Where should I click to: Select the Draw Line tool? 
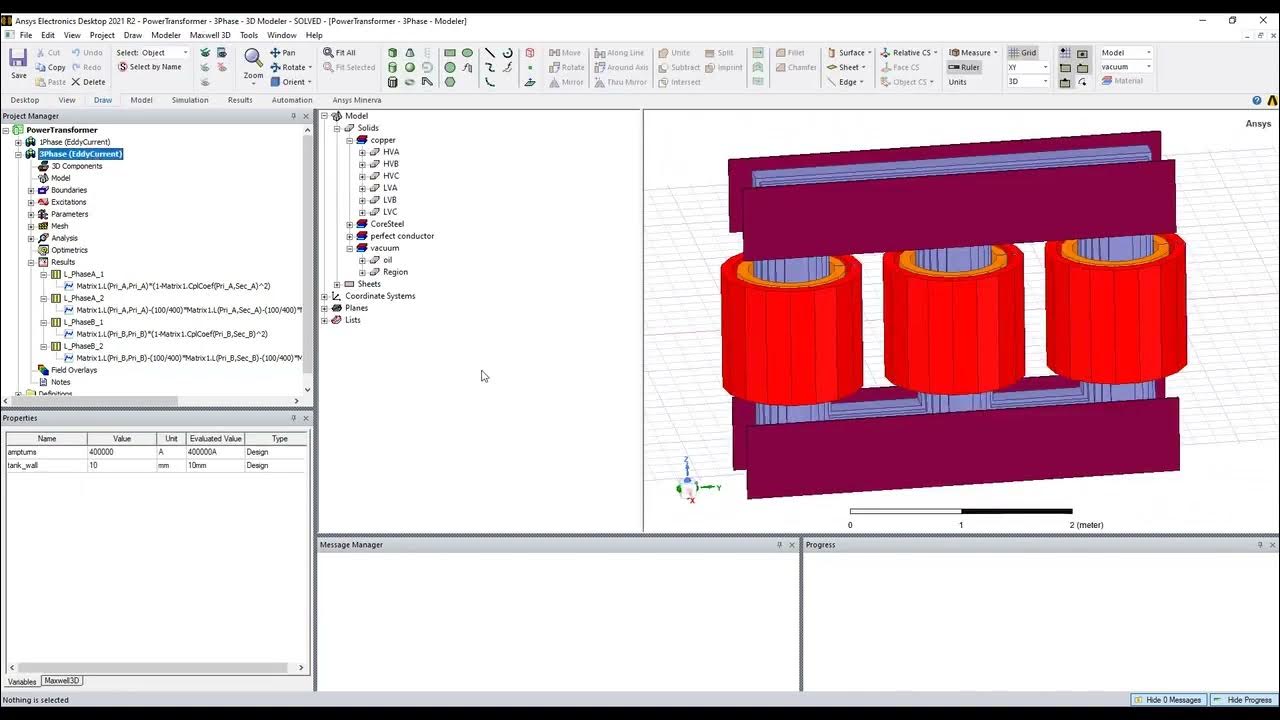pyautogui.click(x=489, y=53)
